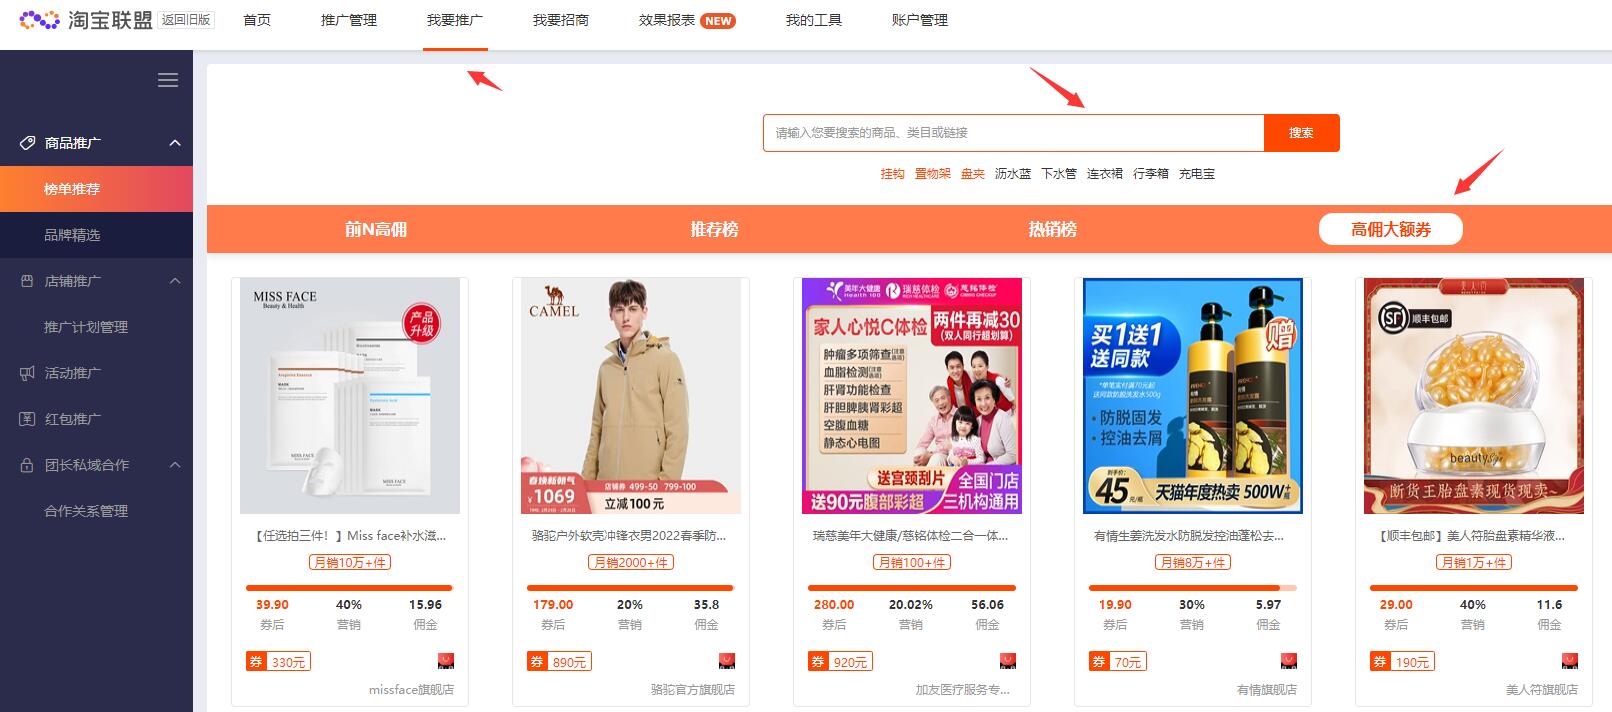This screenshot has width=1612, height=712.
Task: Click the shop icon beside 店铺推广
Action: tap(27, 281)
